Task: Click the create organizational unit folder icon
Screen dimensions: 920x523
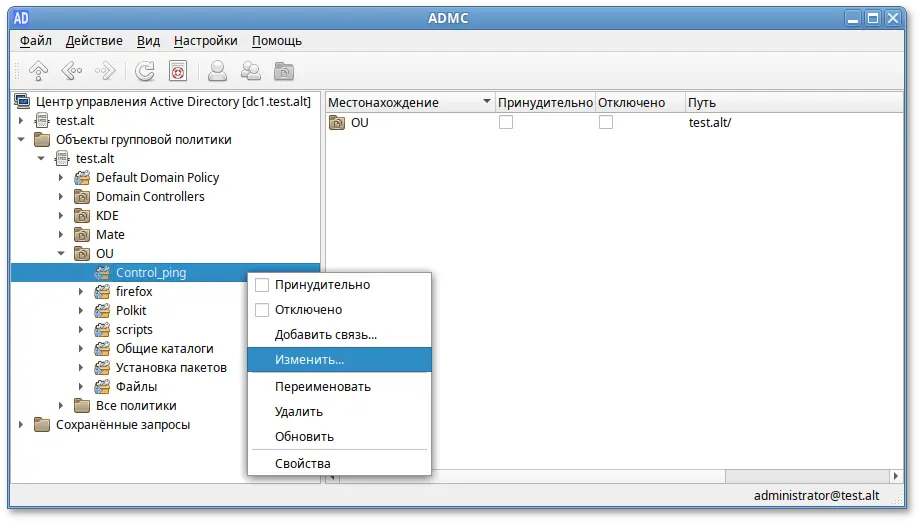Action: 284,71
